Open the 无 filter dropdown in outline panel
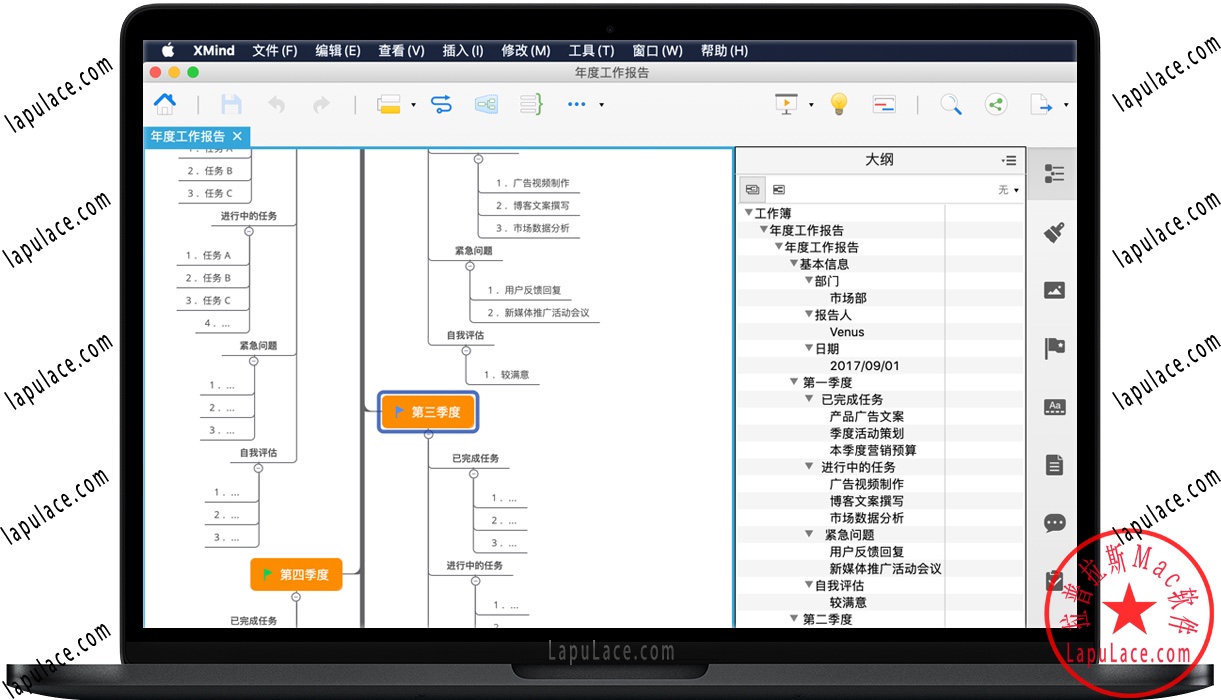The image size is (1221, 700). point(1009,189)
